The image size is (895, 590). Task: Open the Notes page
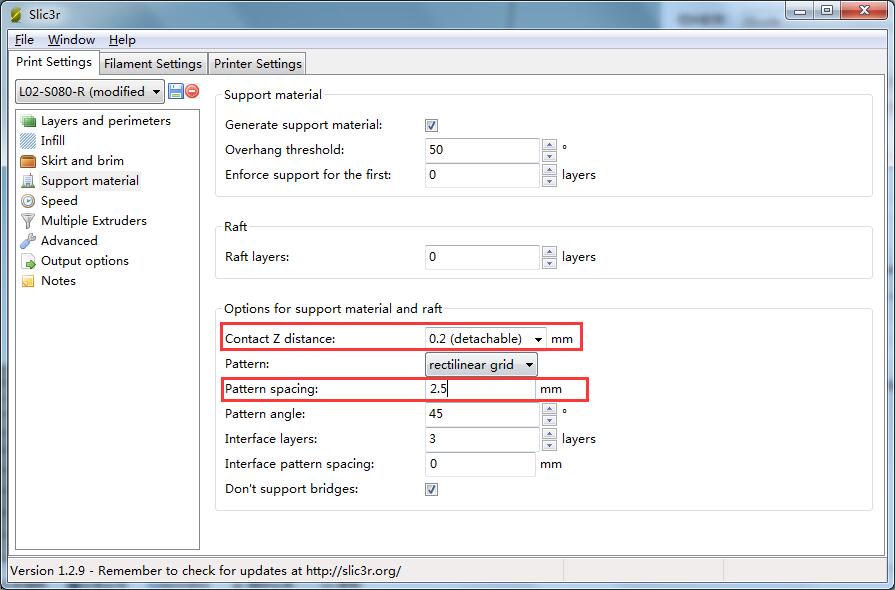tap(58, 281)
